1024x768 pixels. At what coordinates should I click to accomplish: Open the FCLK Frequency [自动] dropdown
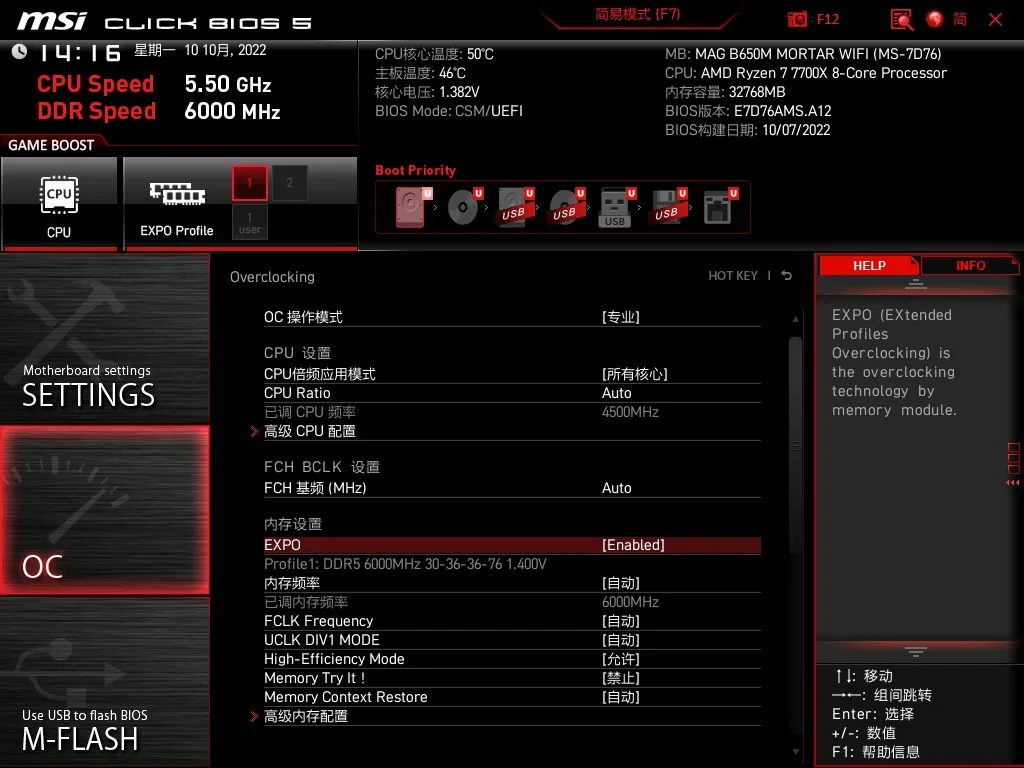click(x=620, y=621)
